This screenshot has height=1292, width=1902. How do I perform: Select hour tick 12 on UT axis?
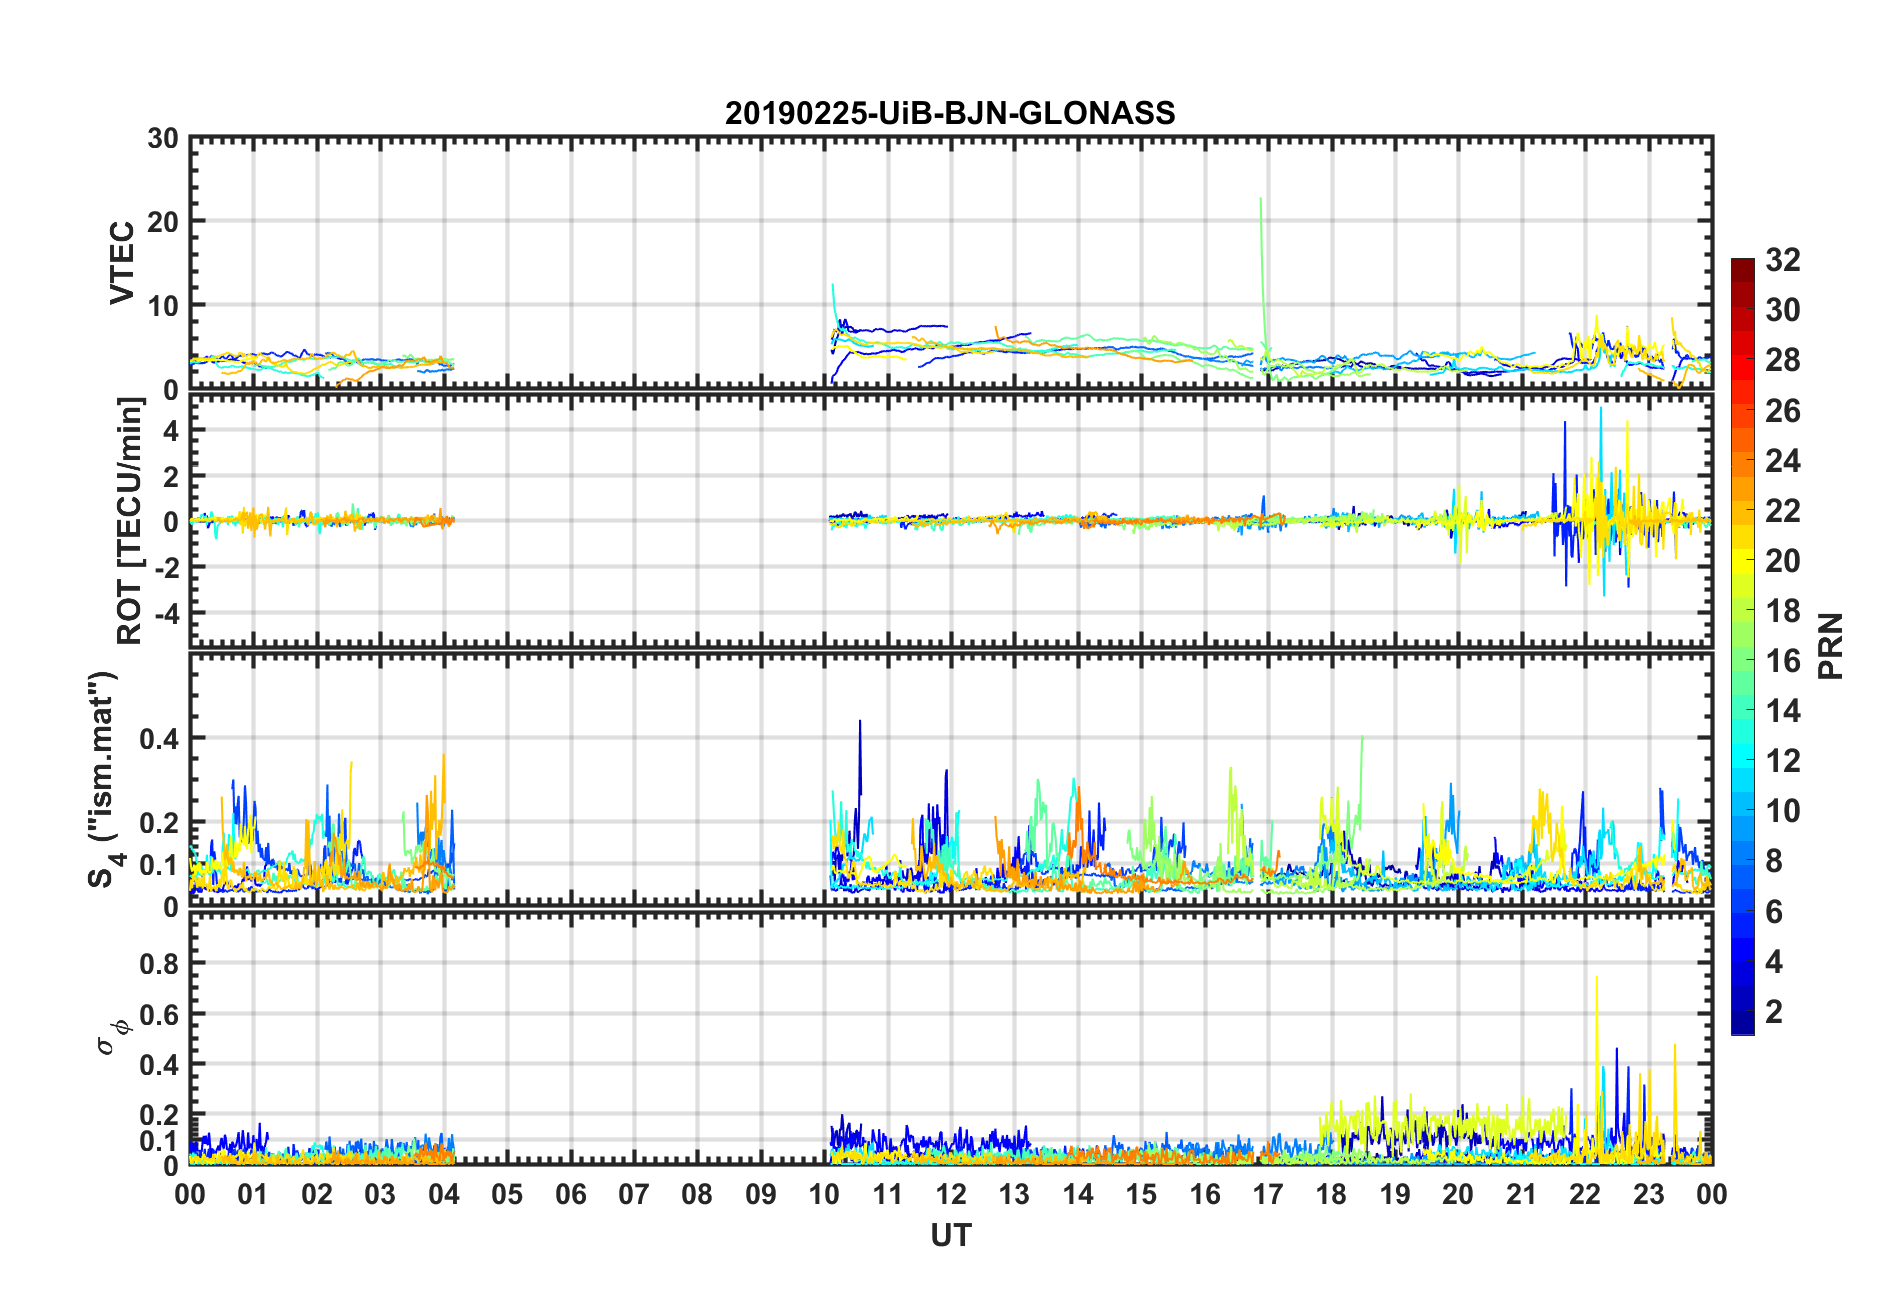click(951, 1194)
